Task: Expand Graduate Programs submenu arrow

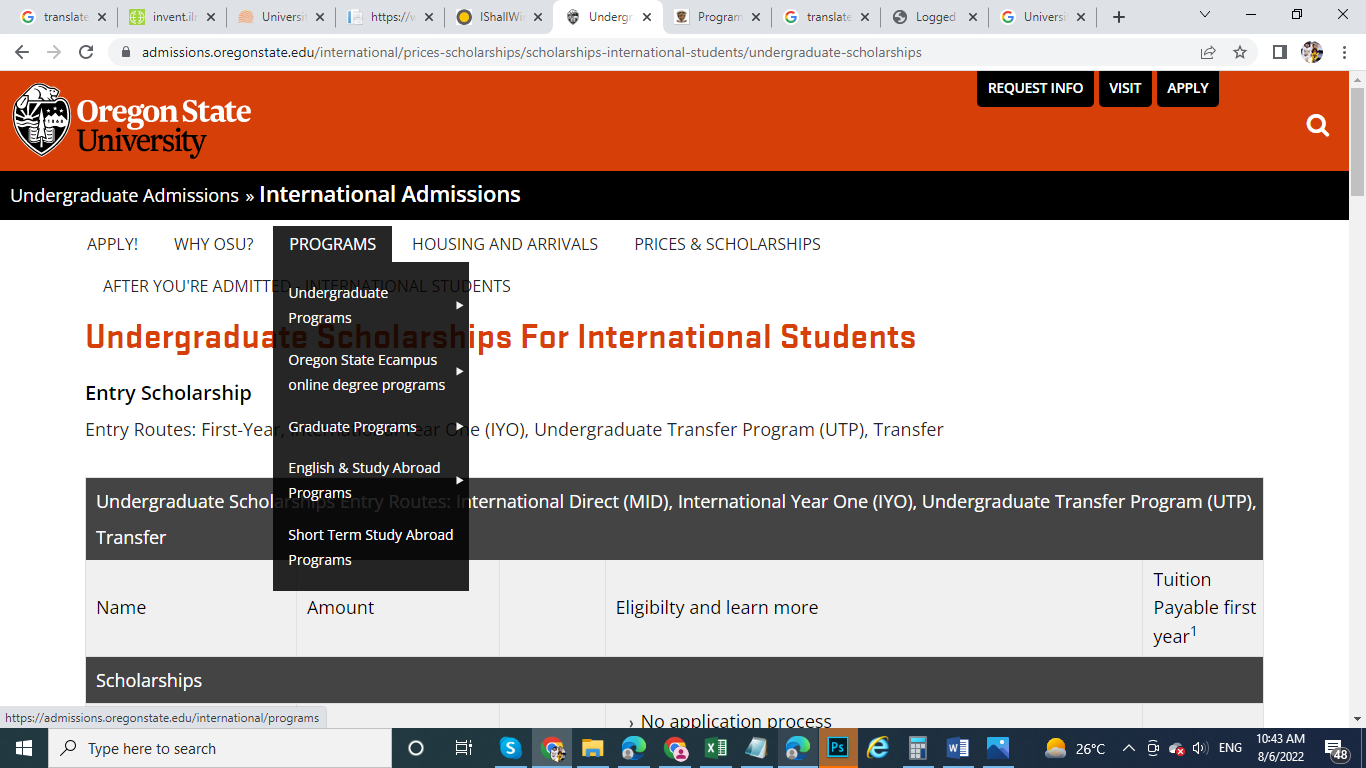Action: pos(460,427)
